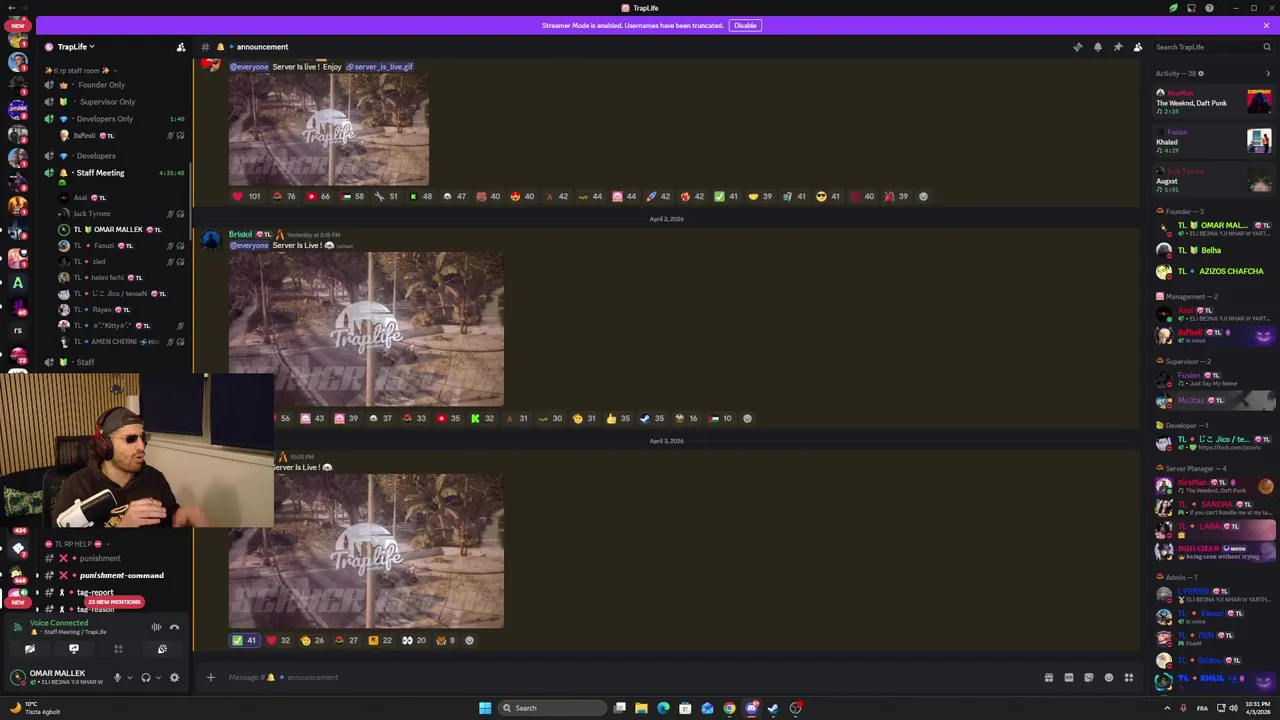Open pinned messages icon
The image size is (1280, 720).
point(1117,47)
